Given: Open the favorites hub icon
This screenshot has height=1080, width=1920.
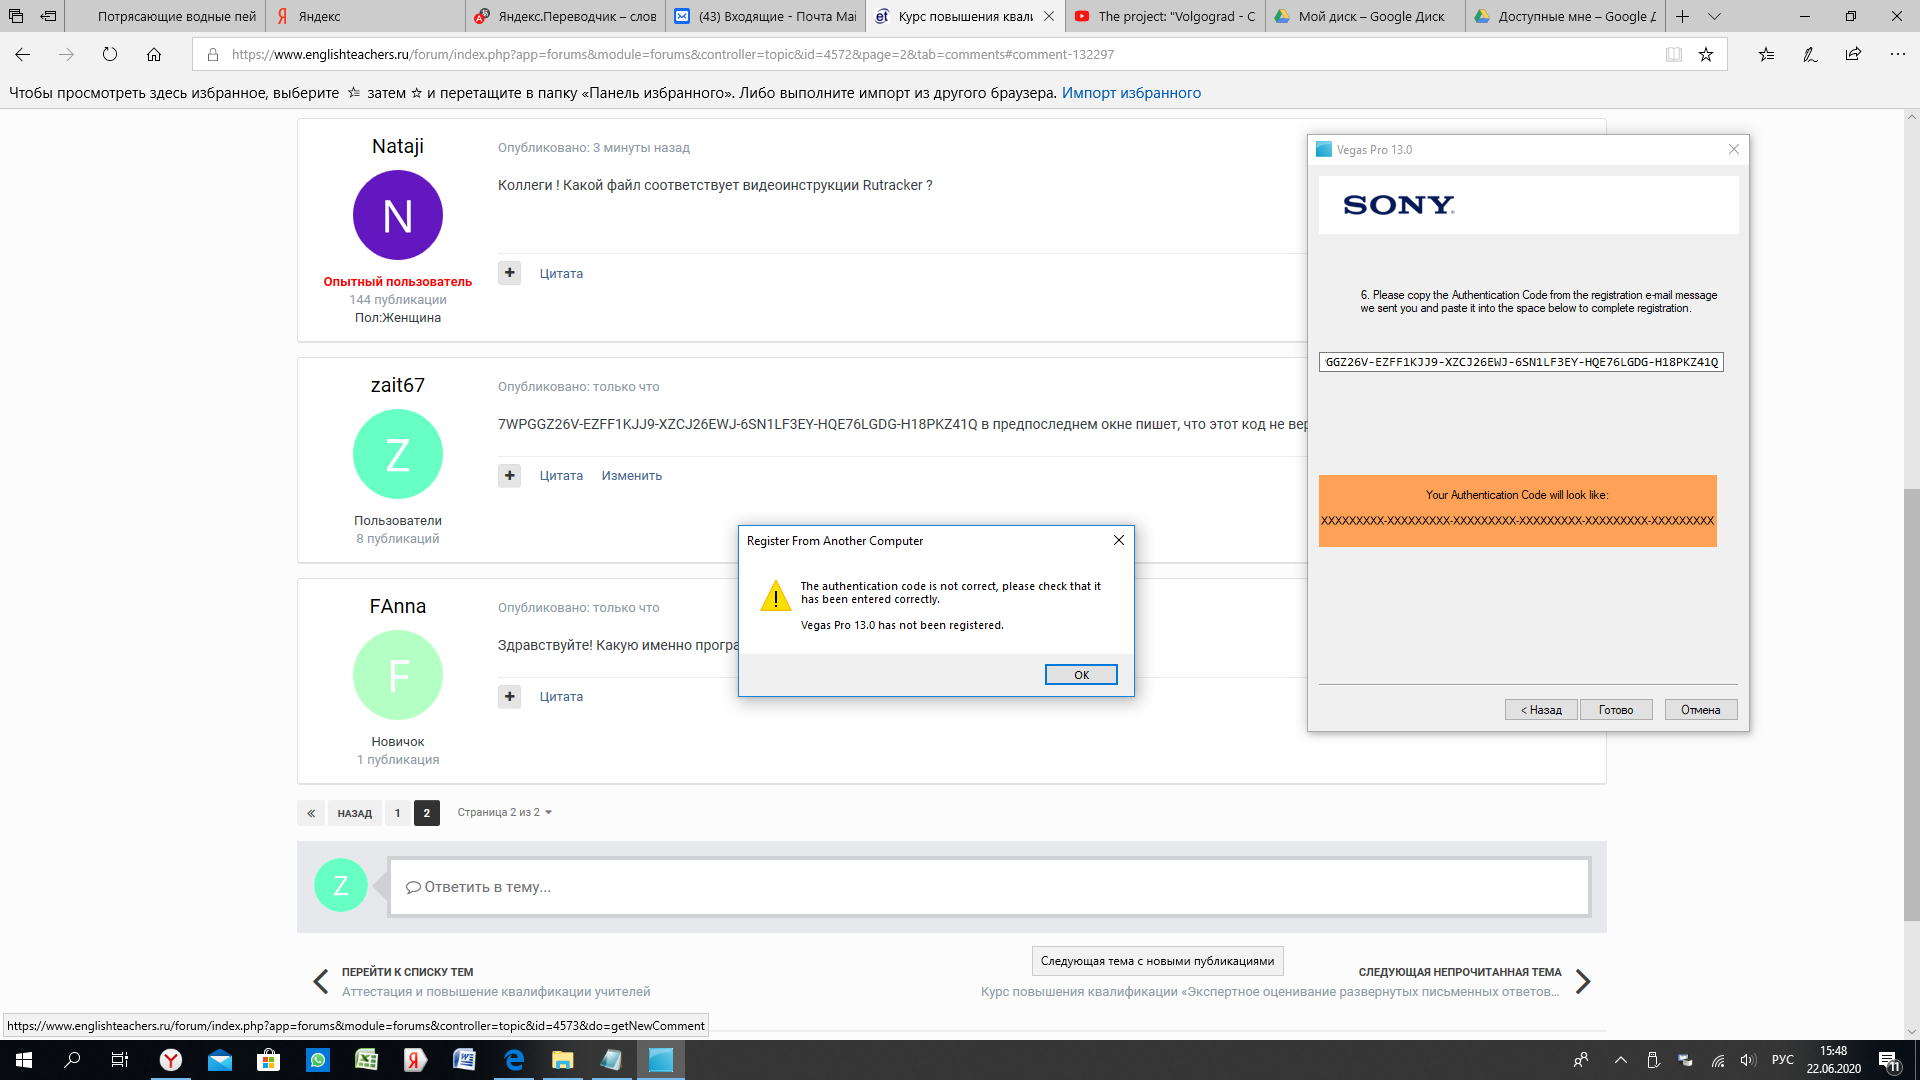Looking at the screenshot, I should tap(1767, 54).
